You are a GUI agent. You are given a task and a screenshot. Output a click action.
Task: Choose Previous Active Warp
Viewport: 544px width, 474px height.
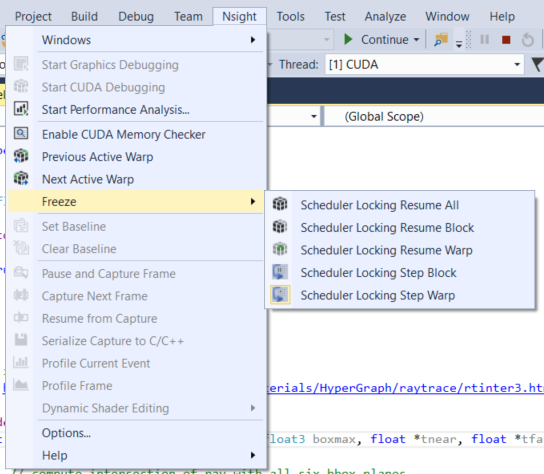point(136,157)
